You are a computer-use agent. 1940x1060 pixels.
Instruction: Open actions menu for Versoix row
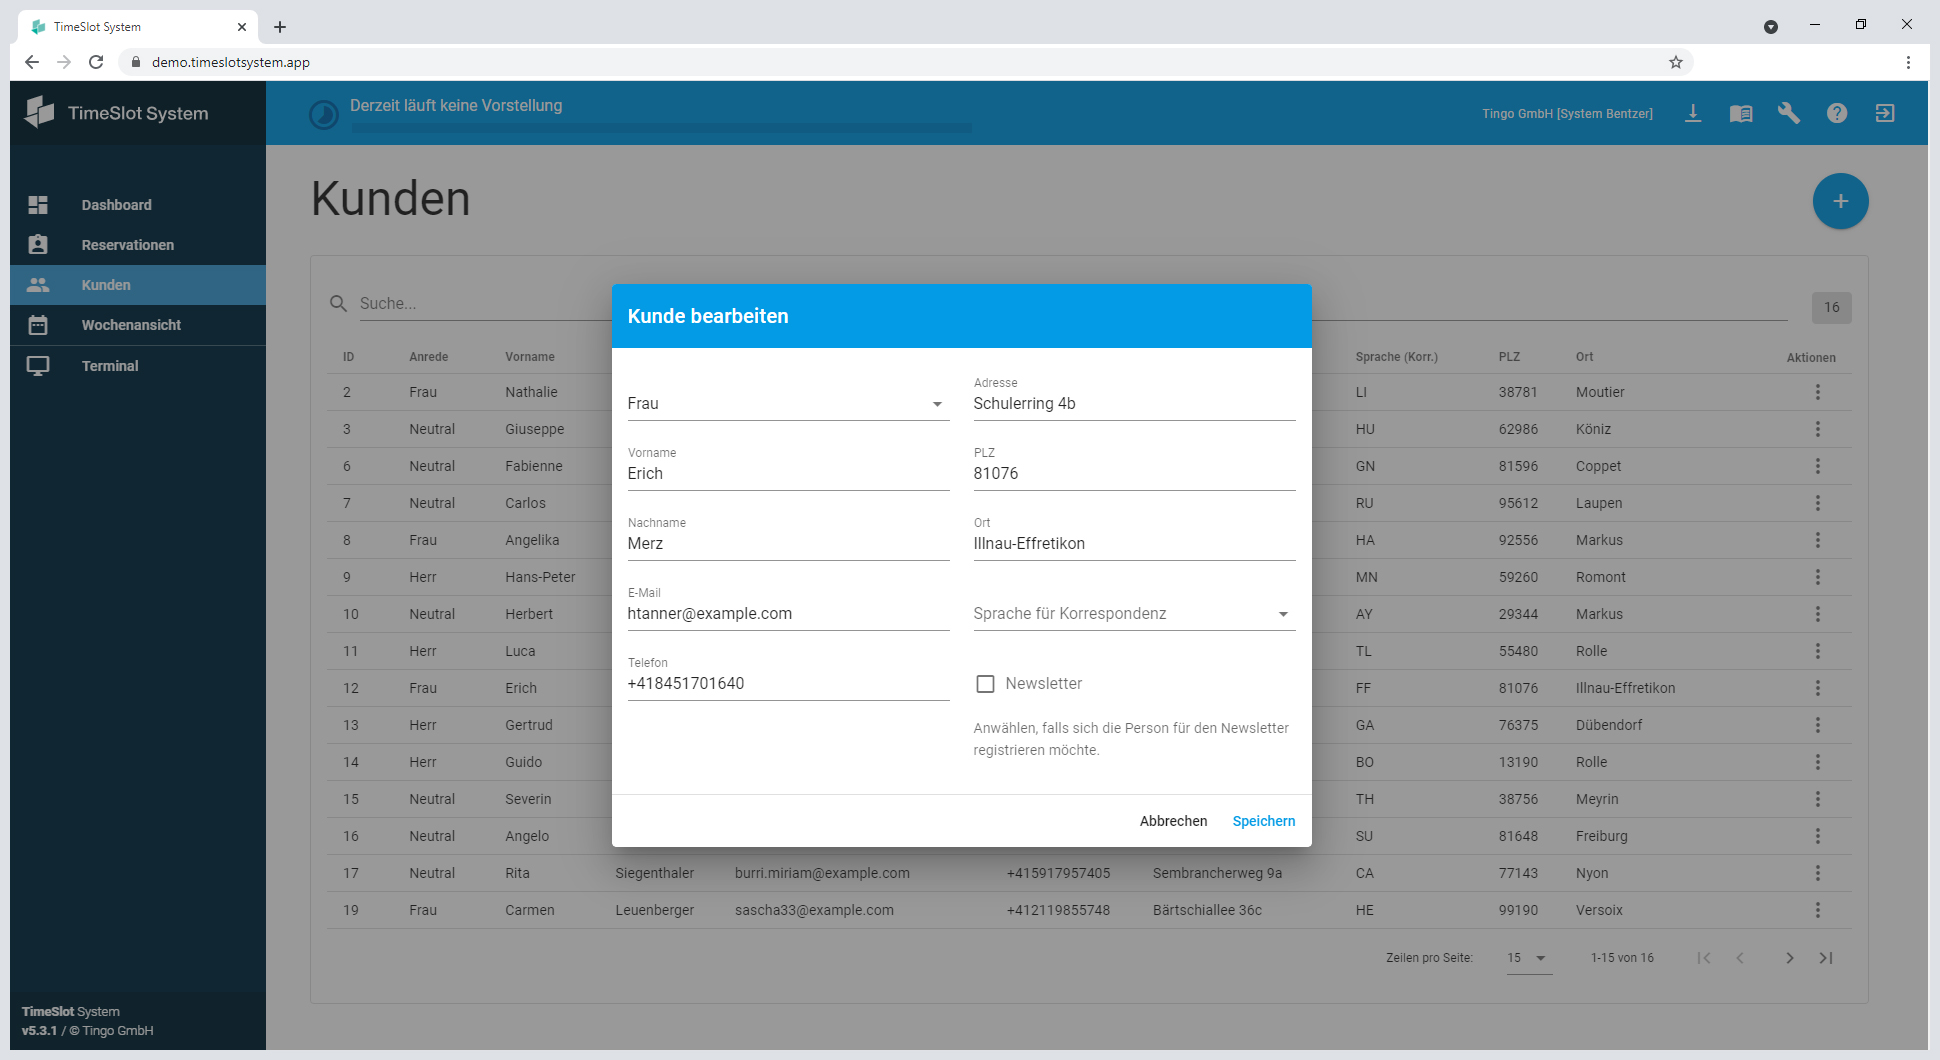coord(1818,910)
